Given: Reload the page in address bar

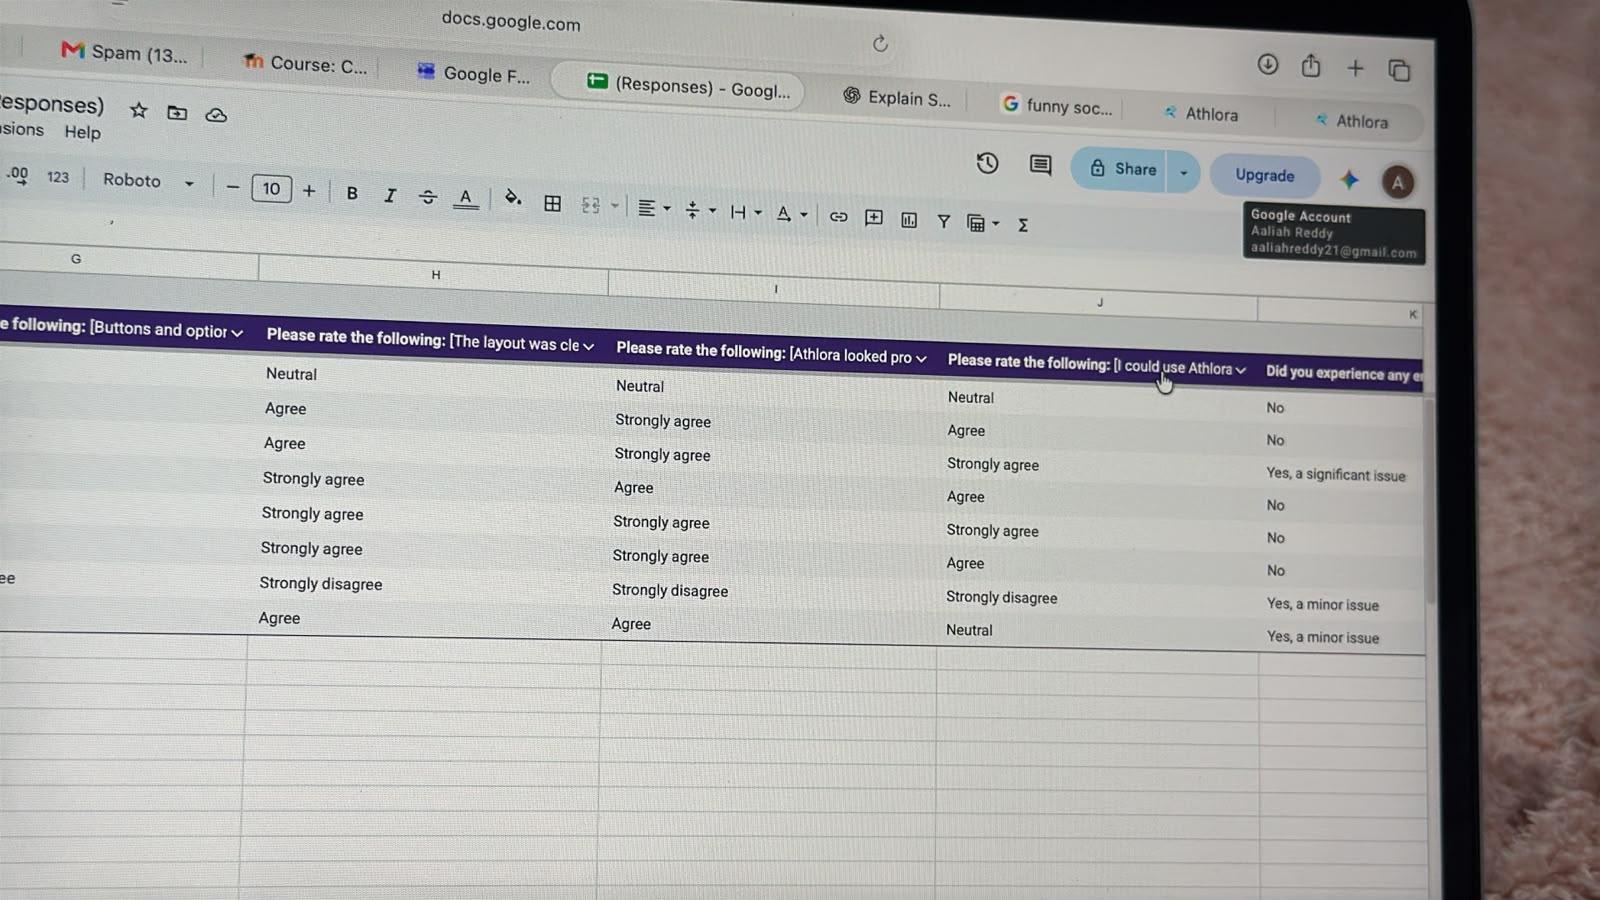Looking at the screenshot, I should [880, 43].
